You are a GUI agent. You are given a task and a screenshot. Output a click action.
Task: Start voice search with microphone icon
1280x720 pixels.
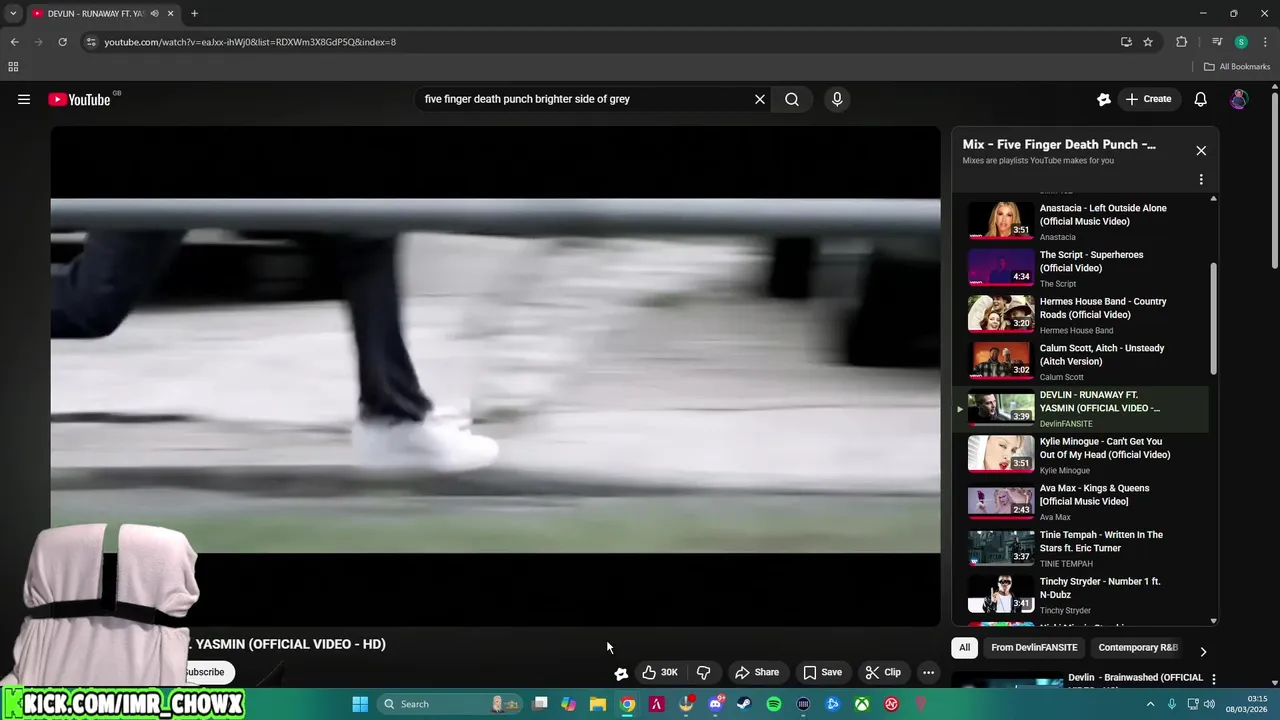coord(837,99)
